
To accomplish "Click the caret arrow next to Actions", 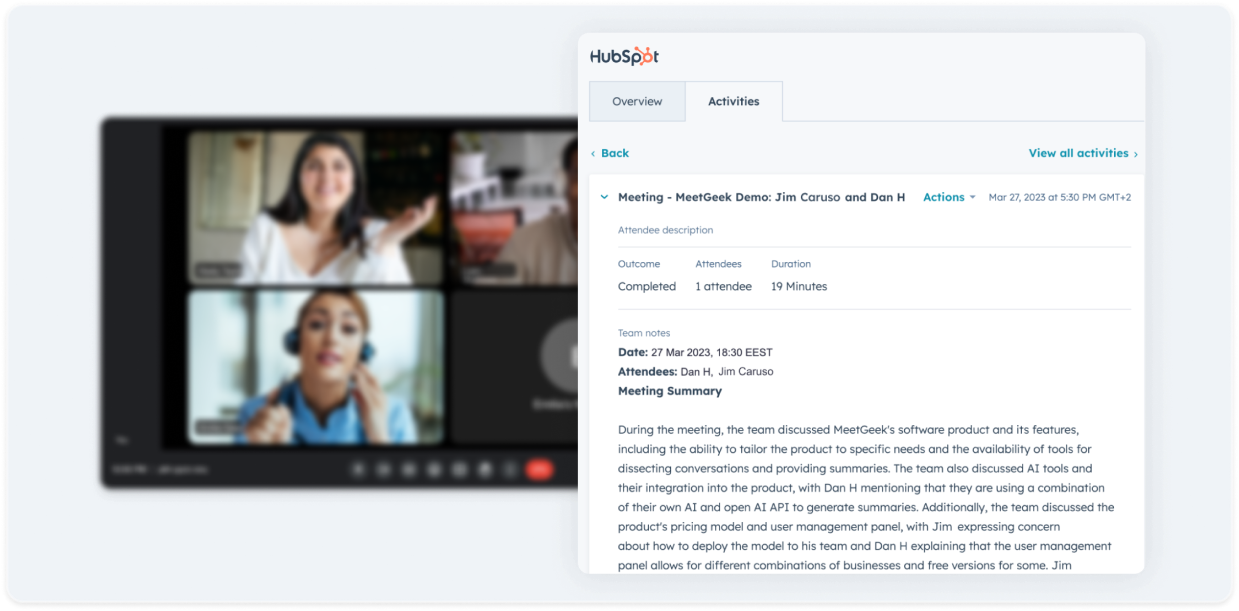I will [972, 198].
